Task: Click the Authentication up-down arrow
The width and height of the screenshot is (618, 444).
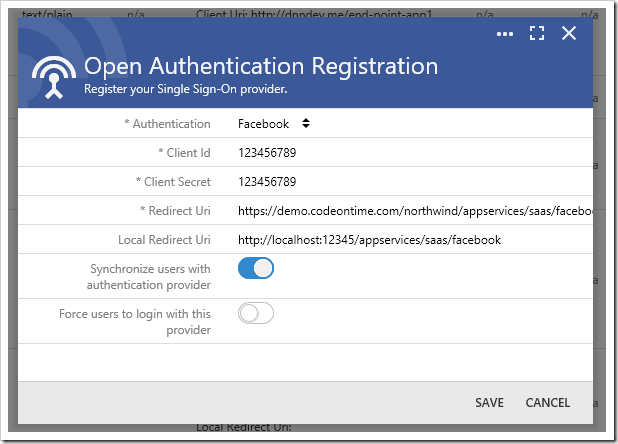Action: click(x=306, y=123)
